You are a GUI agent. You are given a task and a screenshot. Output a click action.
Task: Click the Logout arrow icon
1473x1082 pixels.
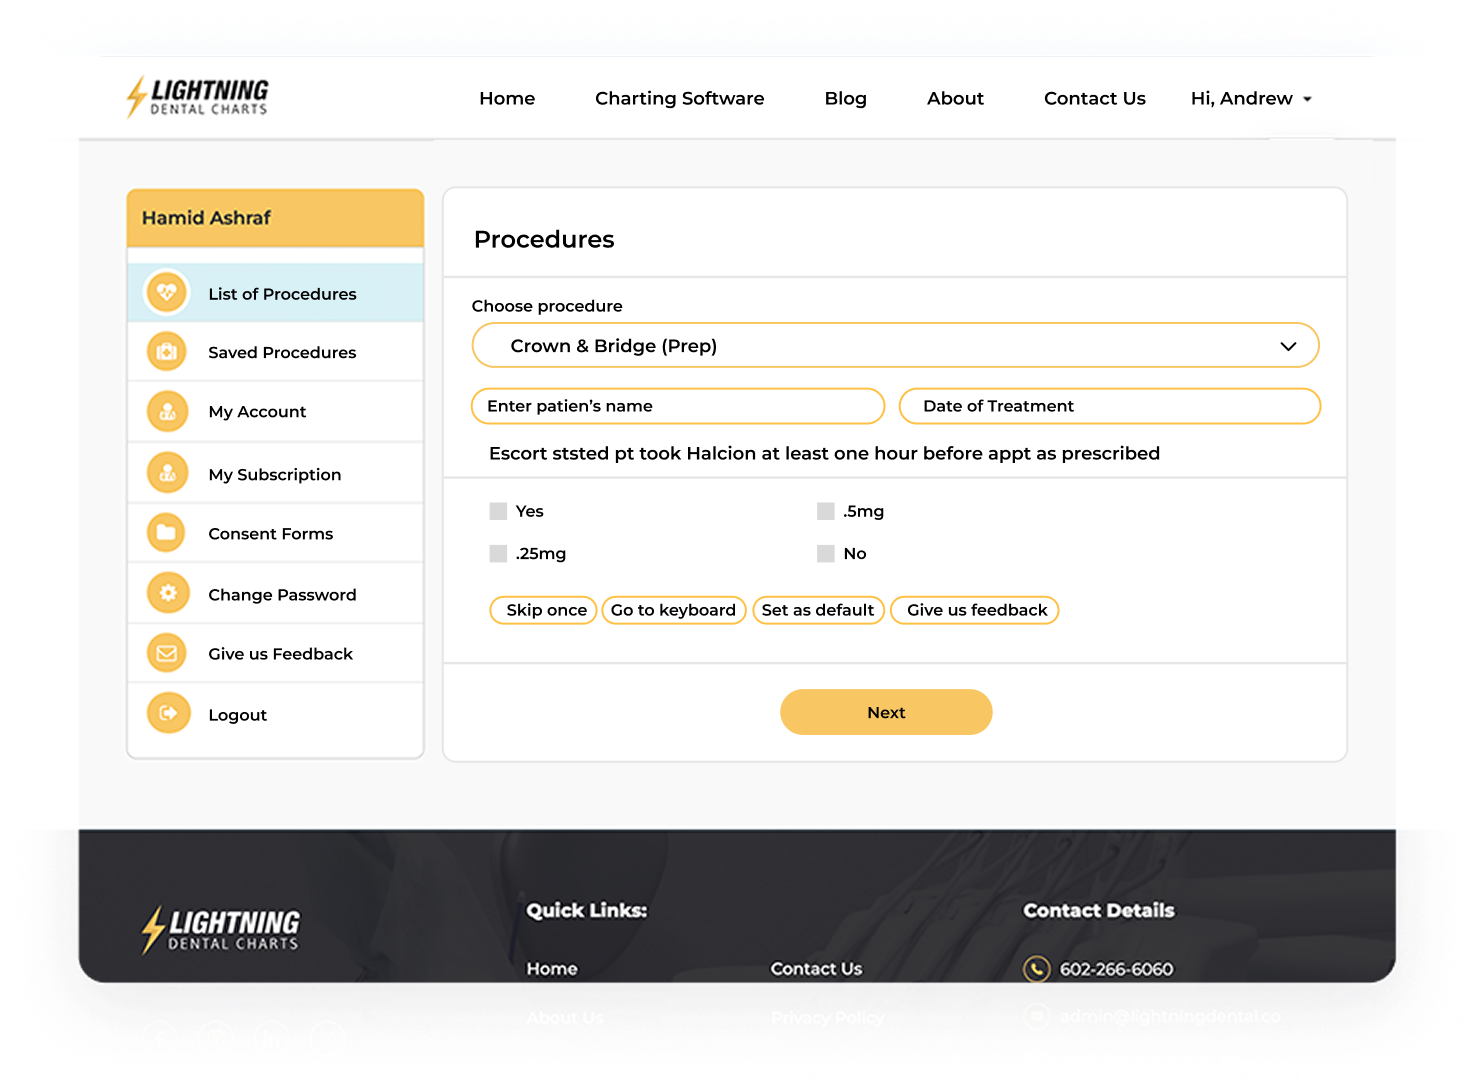pos(167,713)
